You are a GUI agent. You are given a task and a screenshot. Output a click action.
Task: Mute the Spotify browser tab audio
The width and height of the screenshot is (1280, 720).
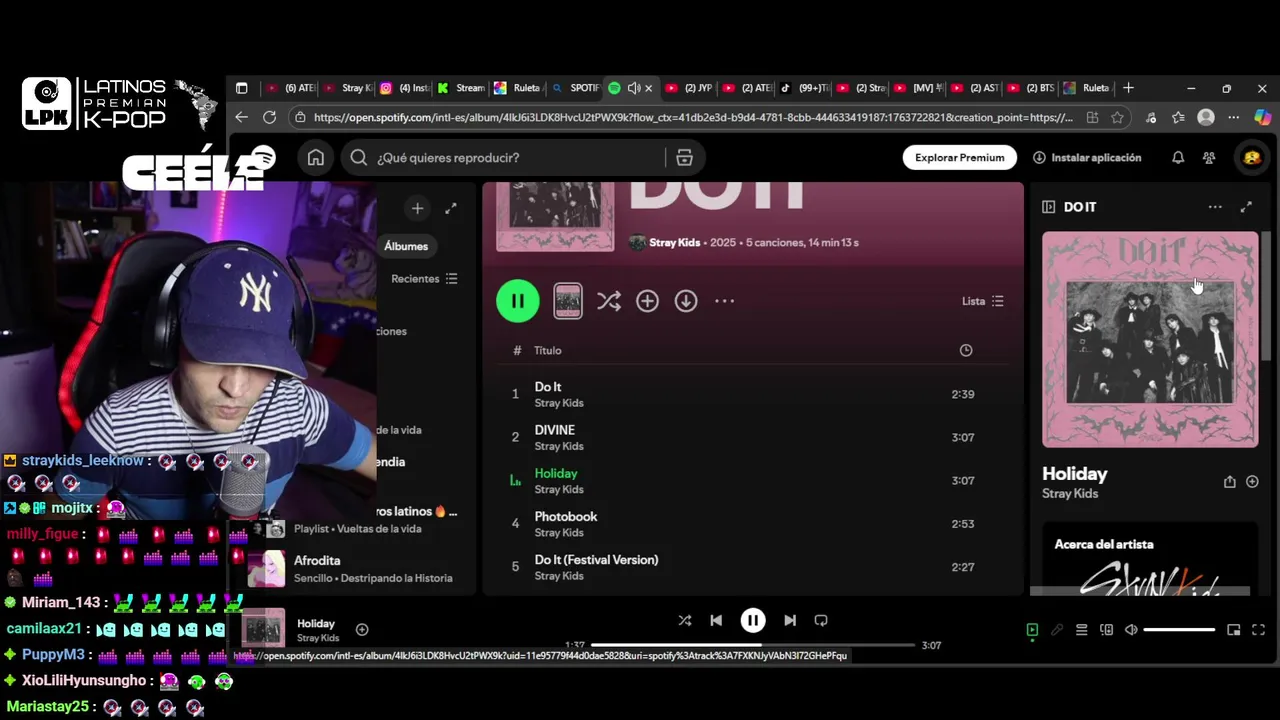pos(633,88)
